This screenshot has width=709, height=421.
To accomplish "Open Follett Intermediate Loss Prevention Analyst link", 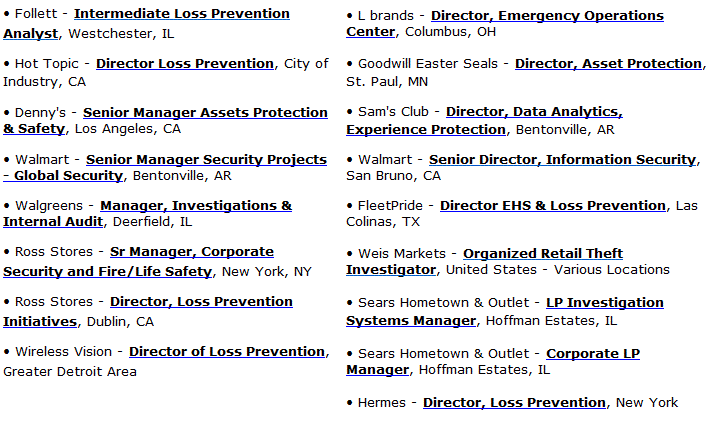I will click(182, 14).
